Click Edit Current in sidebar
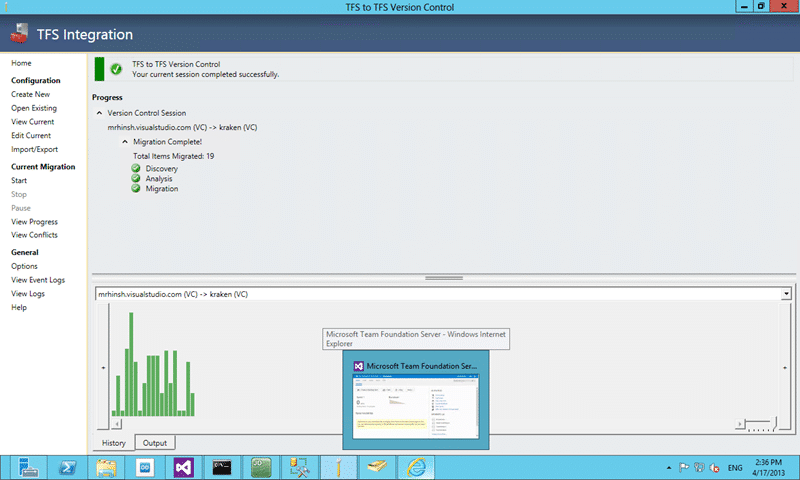 click(31, 135)
